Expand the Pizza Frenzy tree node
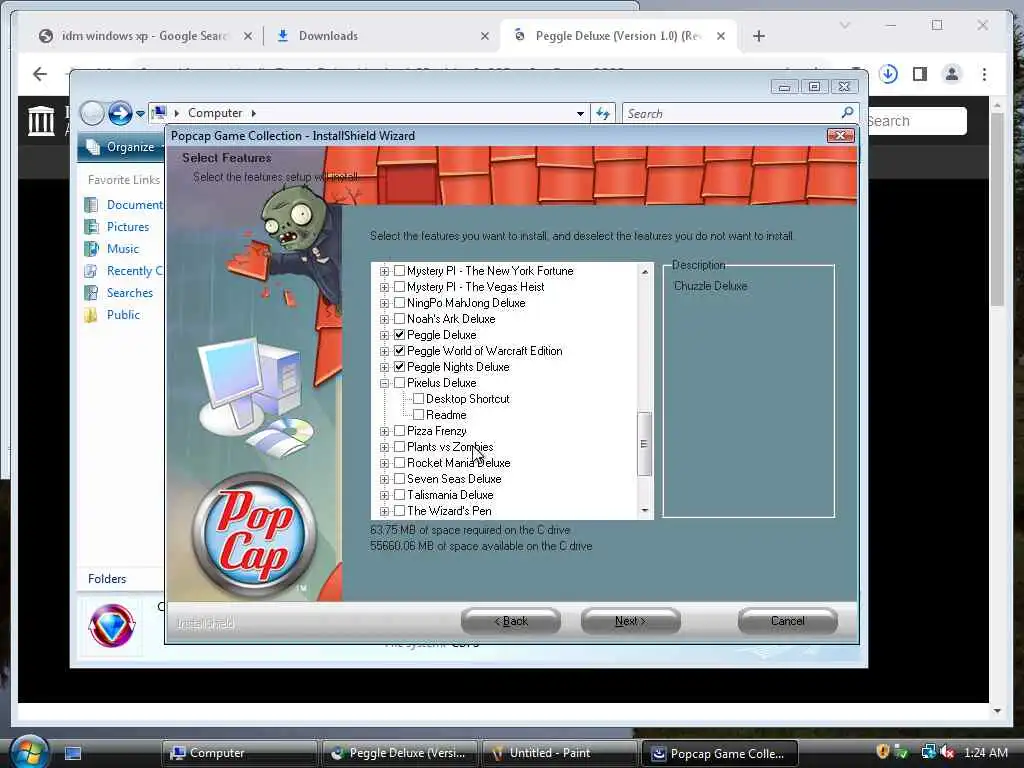1024x768 pixels. pyautogui.click(x=384, y=431)
